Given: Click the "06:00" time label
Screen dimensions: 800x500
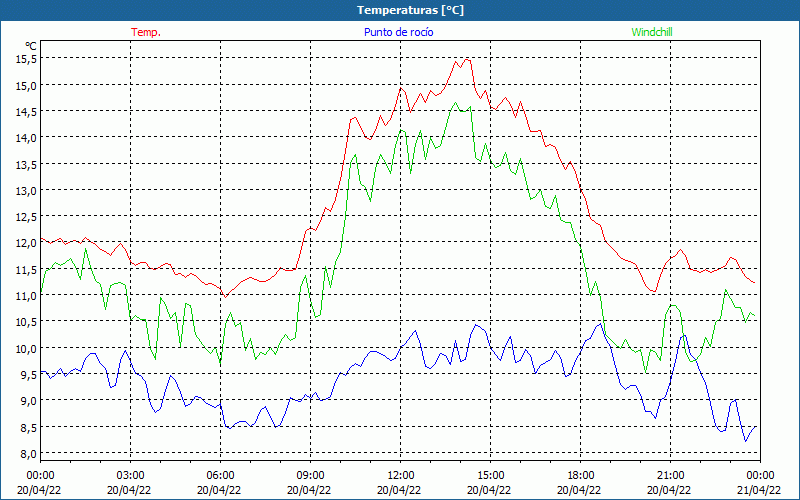Looking at the screenshot, I should point(220,476).
